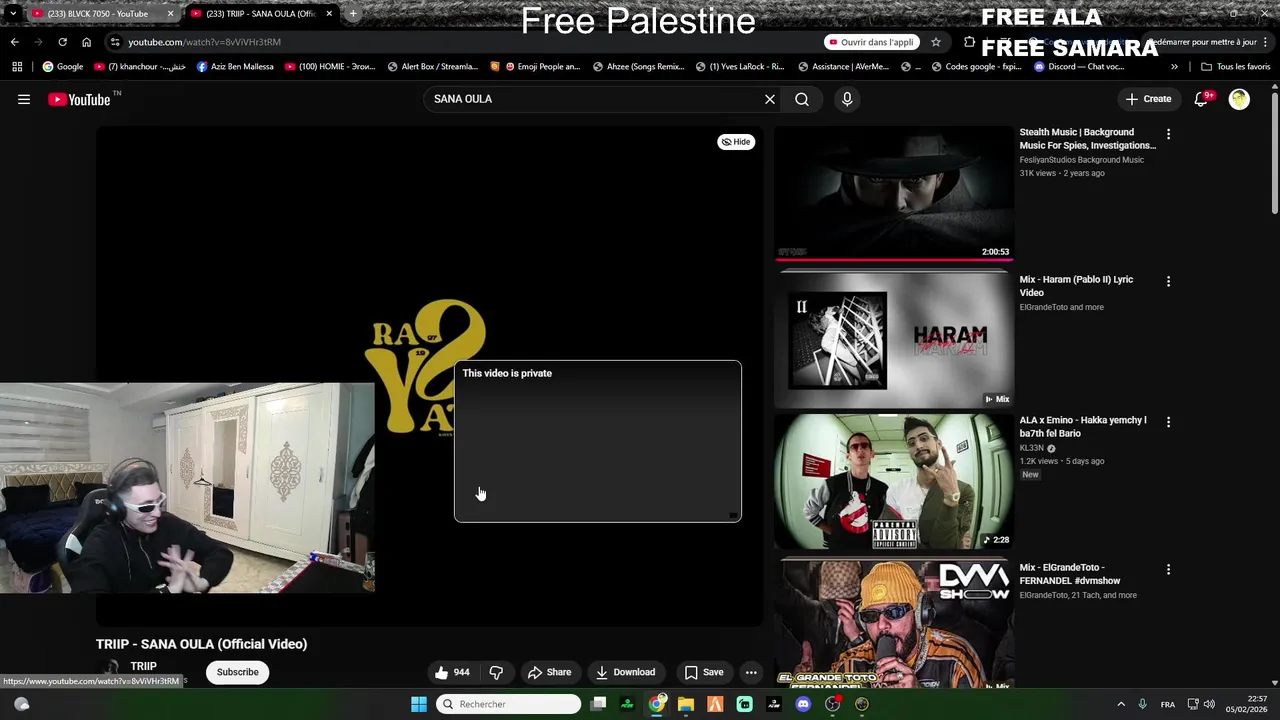Open the Chrome apps grid icon

[17, 67]
